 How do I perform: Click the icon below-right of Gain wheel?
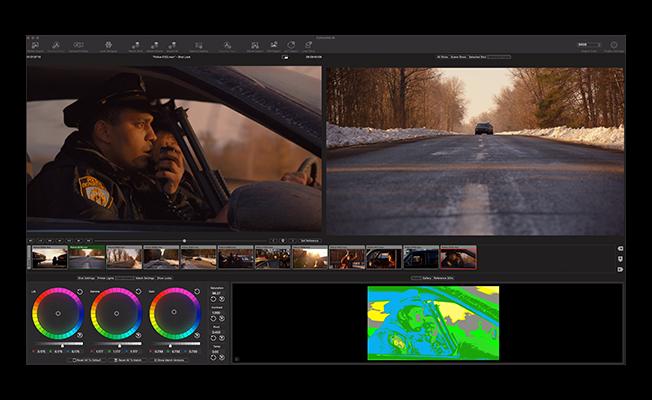pos(197,335)
